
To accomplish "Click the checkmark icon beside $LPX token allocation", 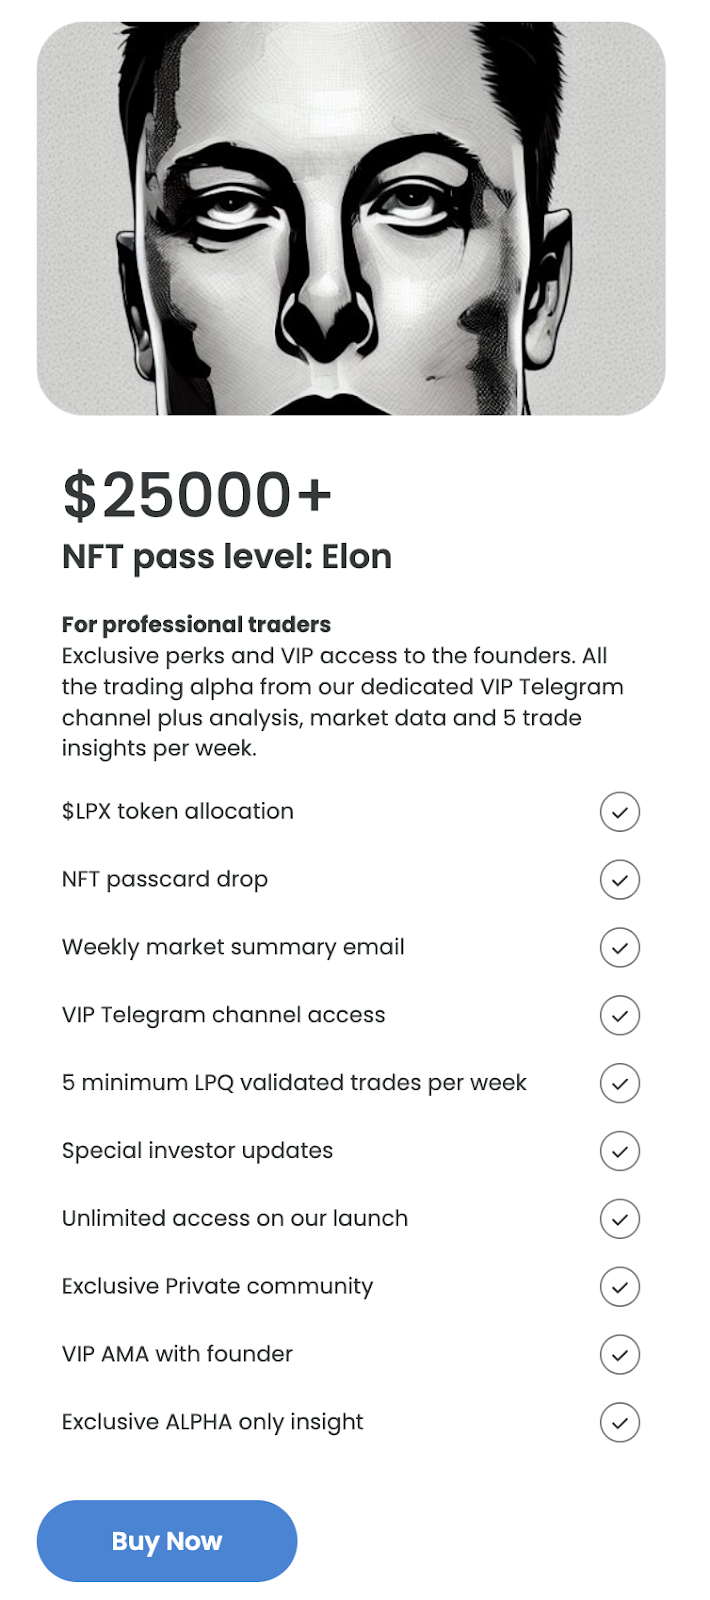I will tap(620, 812).
